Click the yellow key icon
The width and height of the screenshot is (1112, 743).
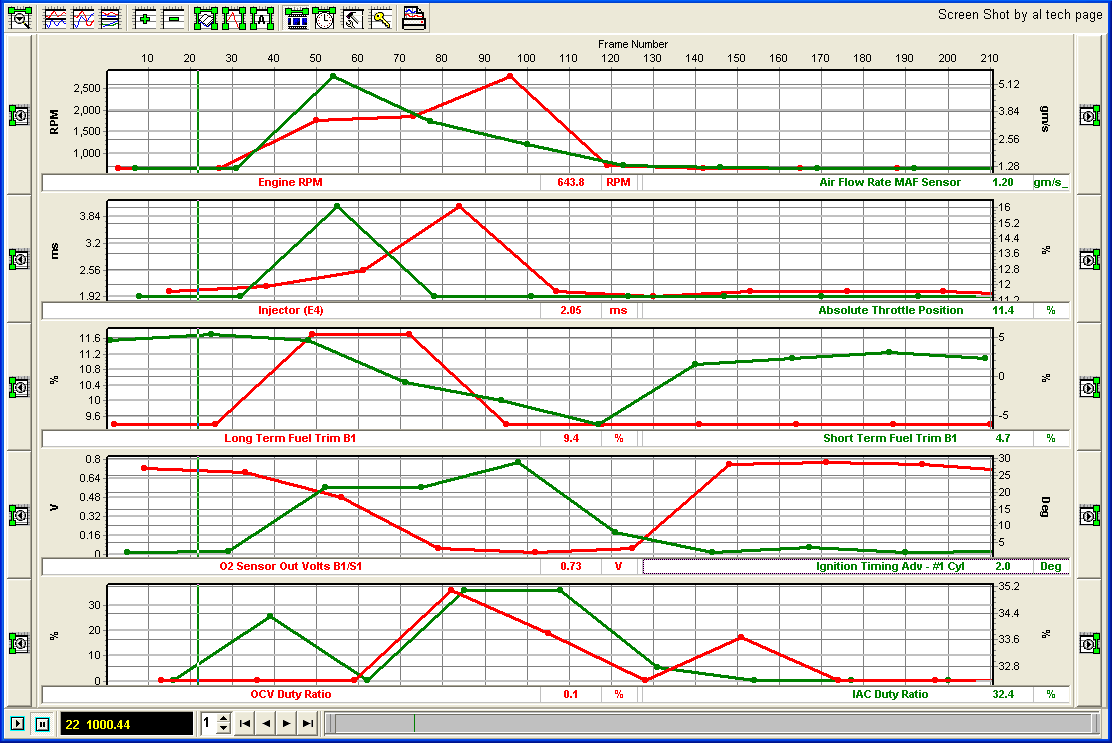(x=381, y=17)
